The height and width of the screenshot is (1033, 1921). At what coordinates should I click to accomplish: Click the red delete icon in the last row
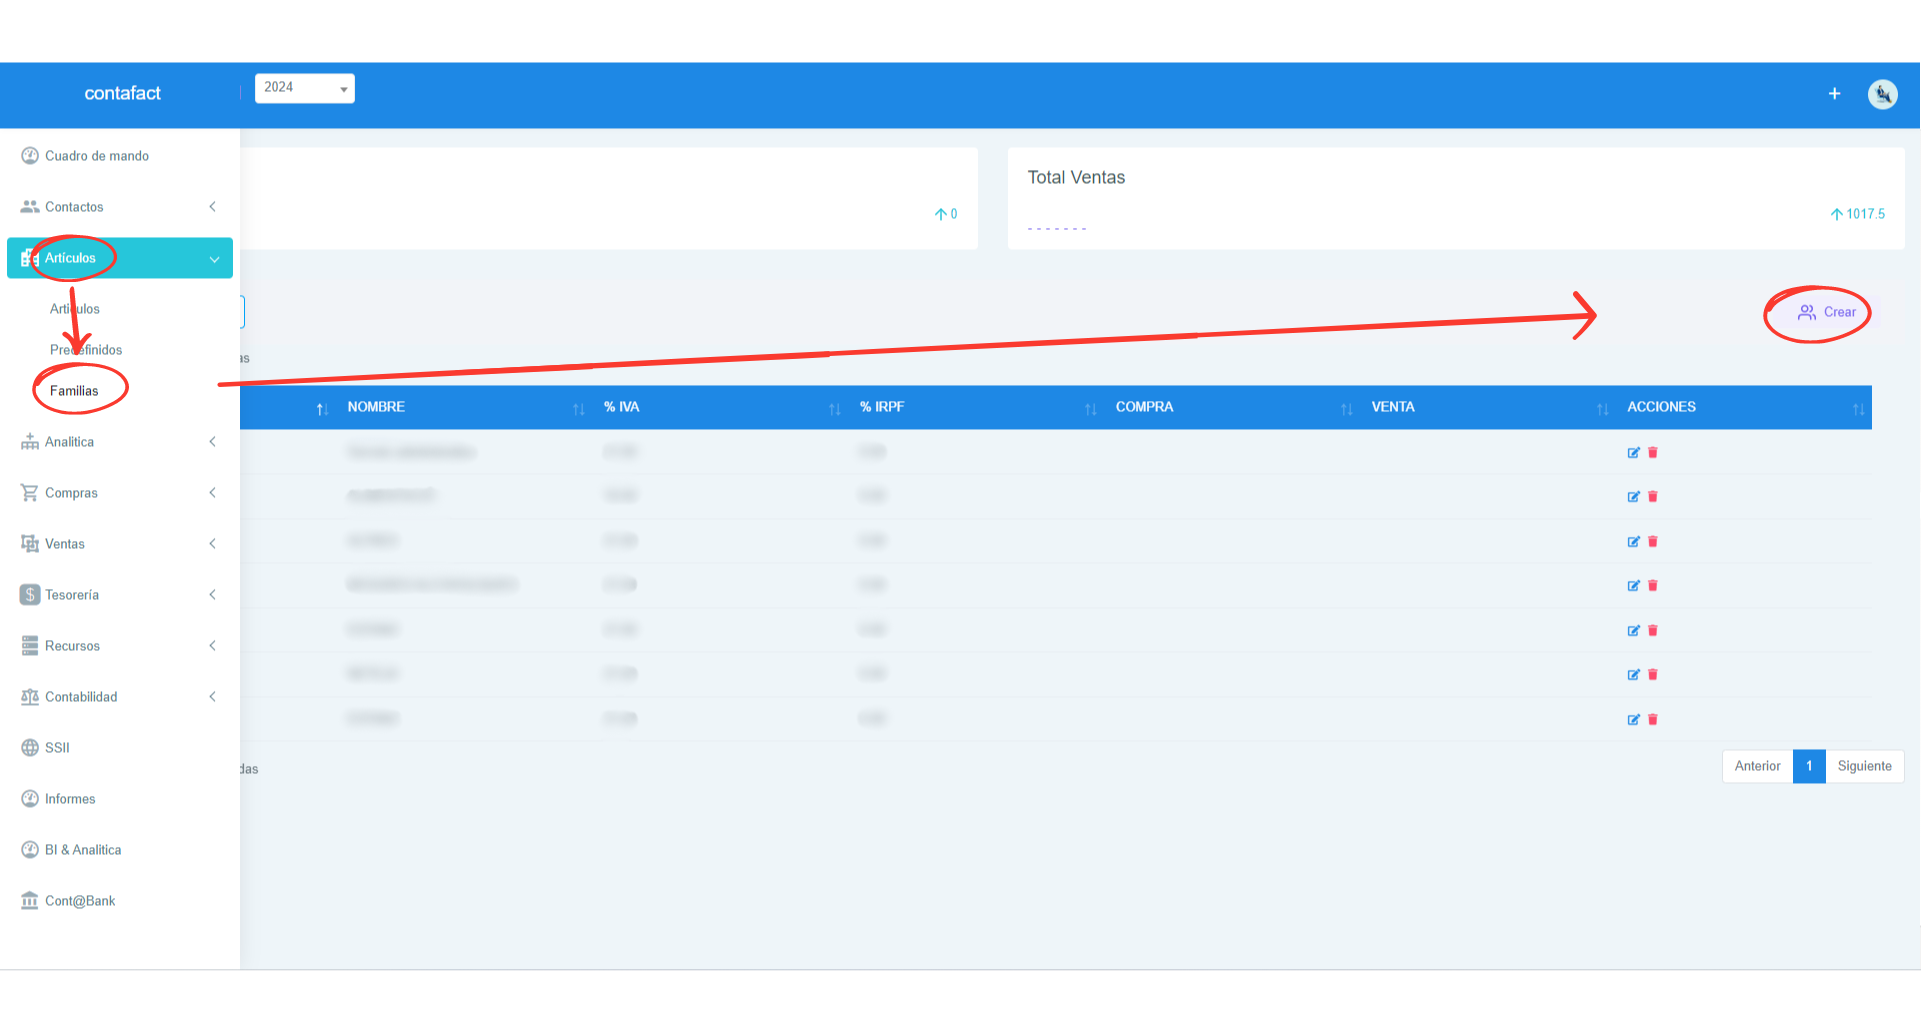click(1653, 719)
